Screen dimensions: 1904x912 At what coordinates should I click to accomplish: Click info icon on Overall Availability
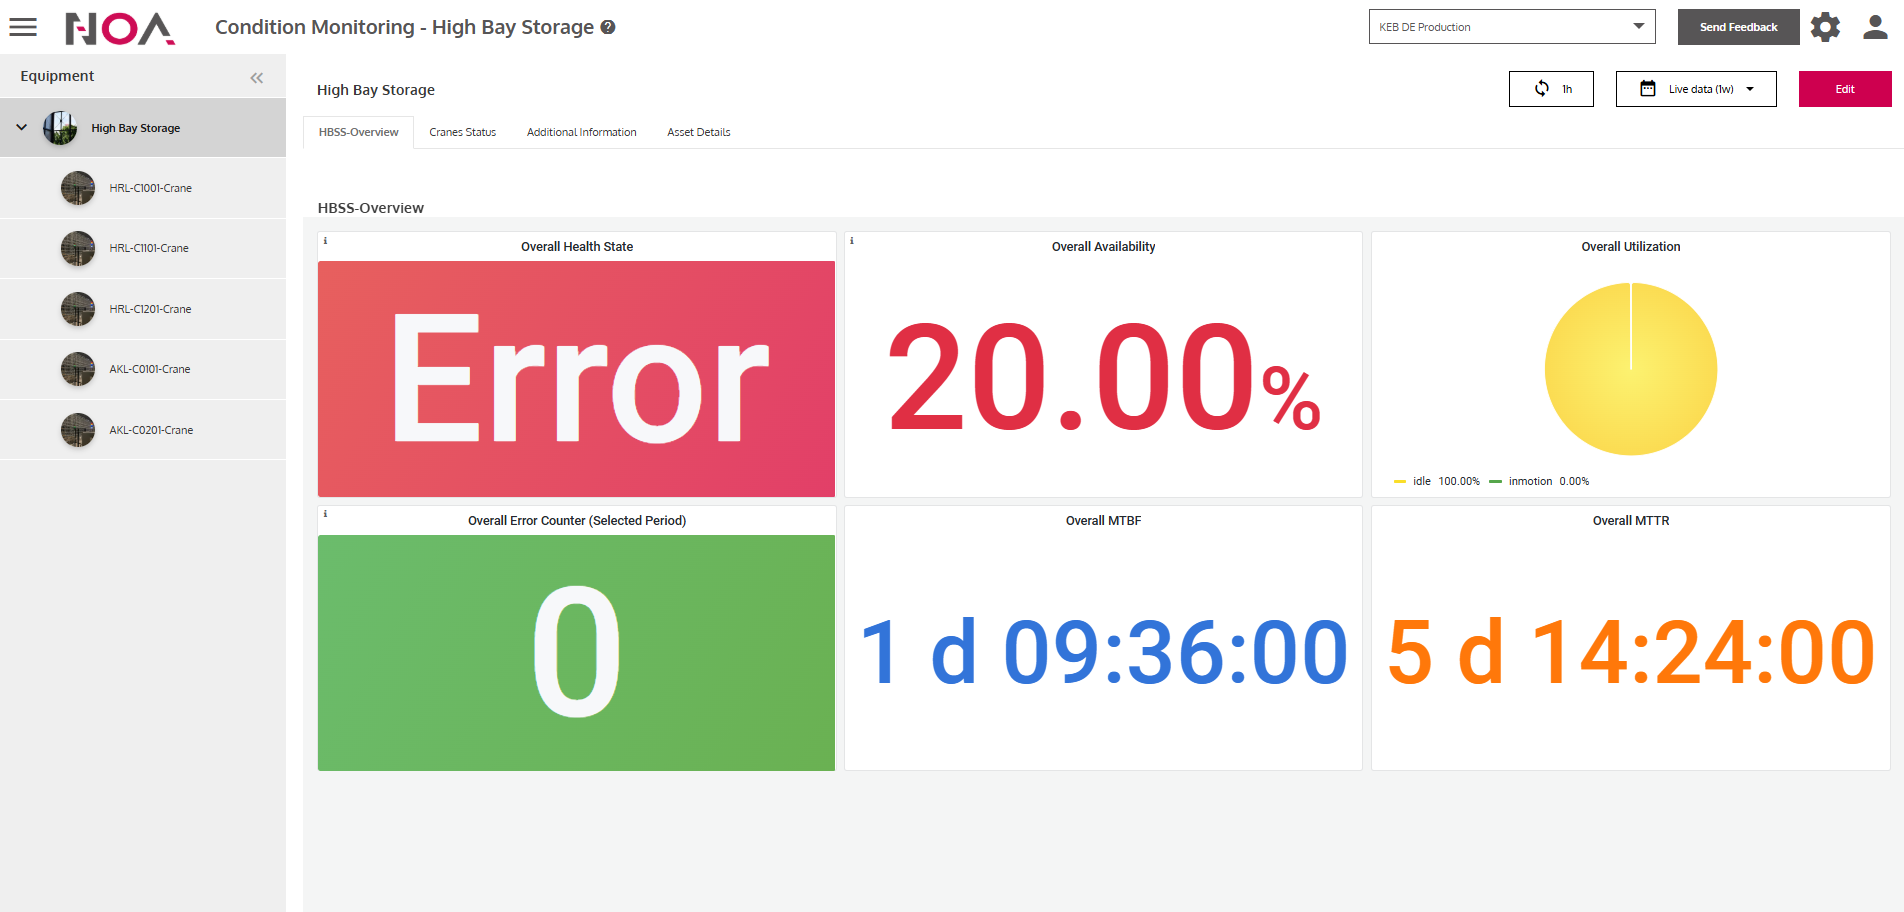point(852,241)
